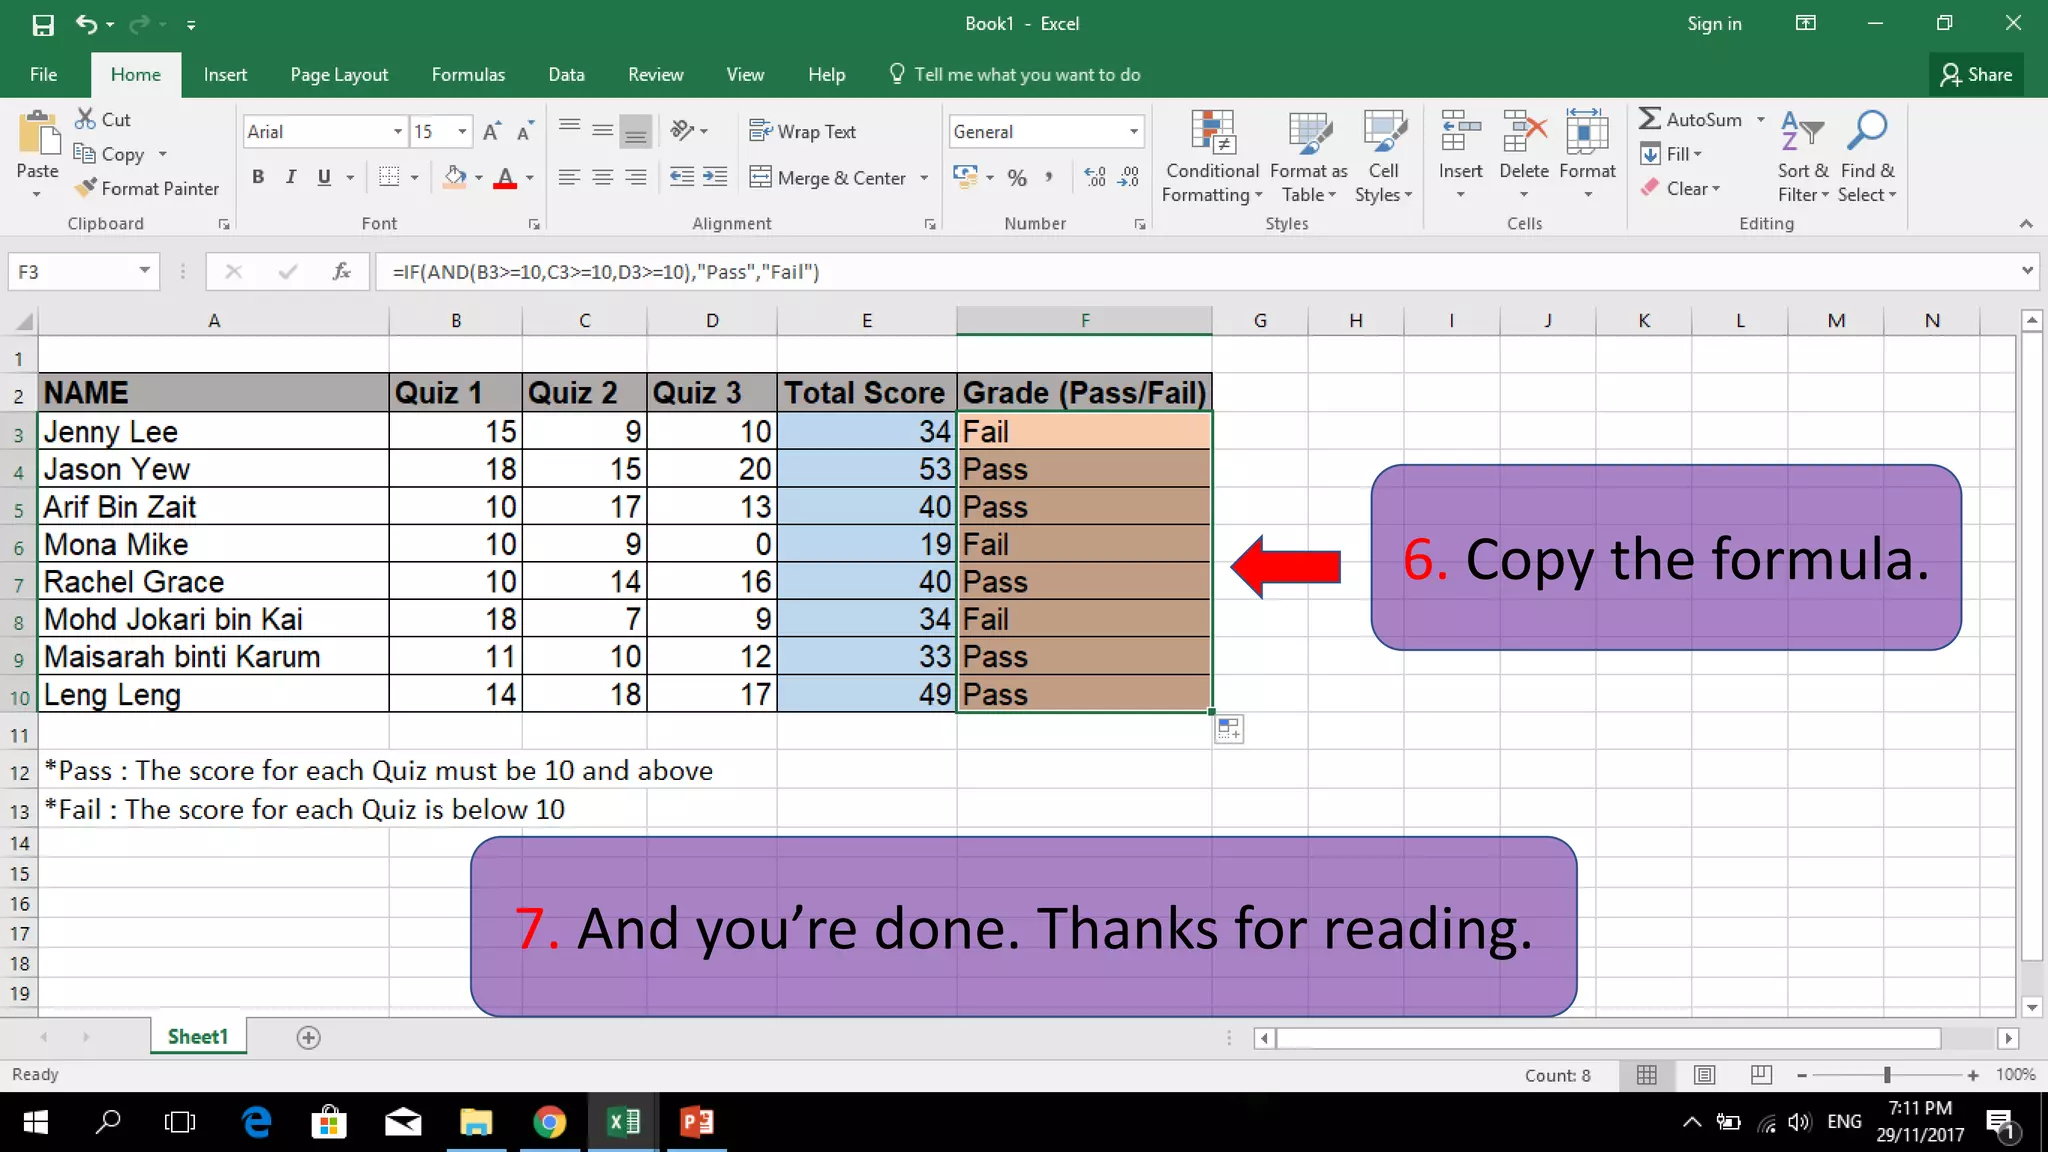The image size is (2048, 1152).
Task: Click the Merge & Center icon
Action: [761, 178]
